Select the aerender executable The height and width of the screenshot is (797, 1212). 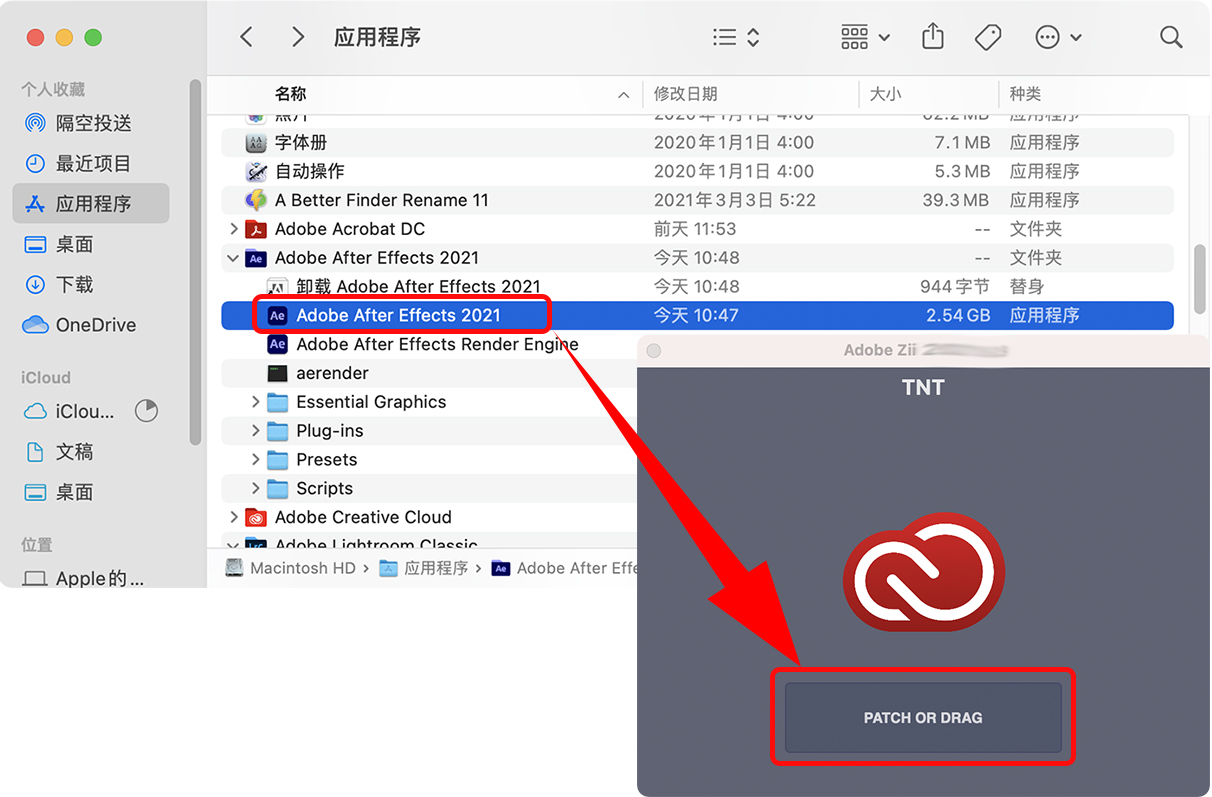(x=332, y=373)
